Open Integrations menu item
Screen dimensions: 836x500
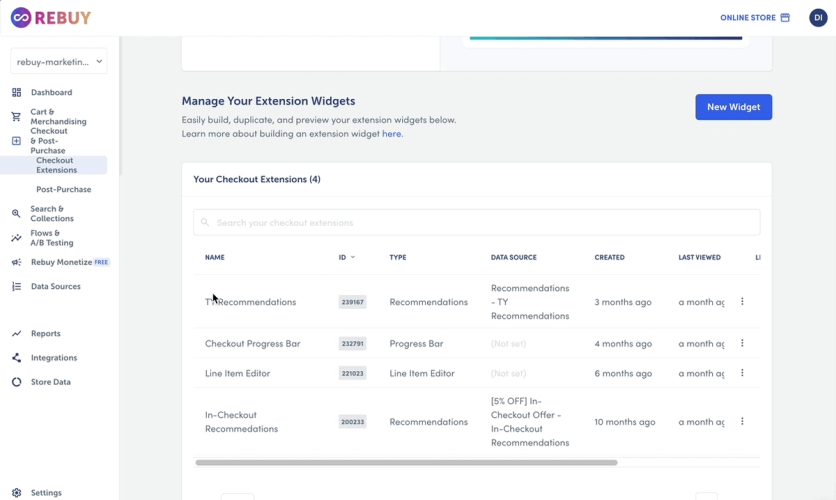[x=54, y=358]
